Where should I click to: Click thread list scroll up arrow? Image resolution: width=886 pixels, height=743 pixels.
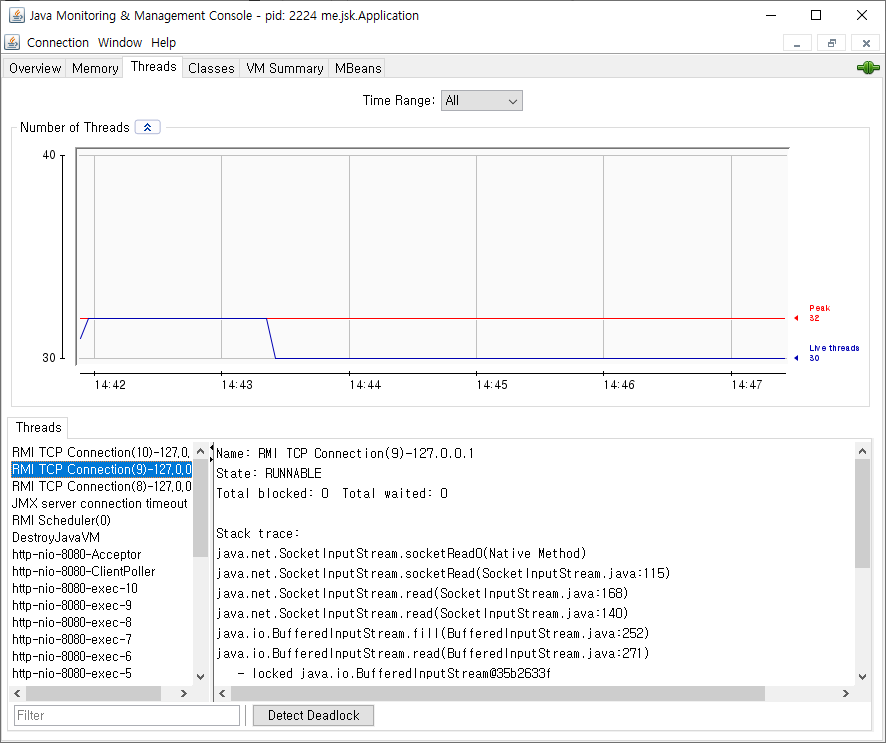coord(201,451)
